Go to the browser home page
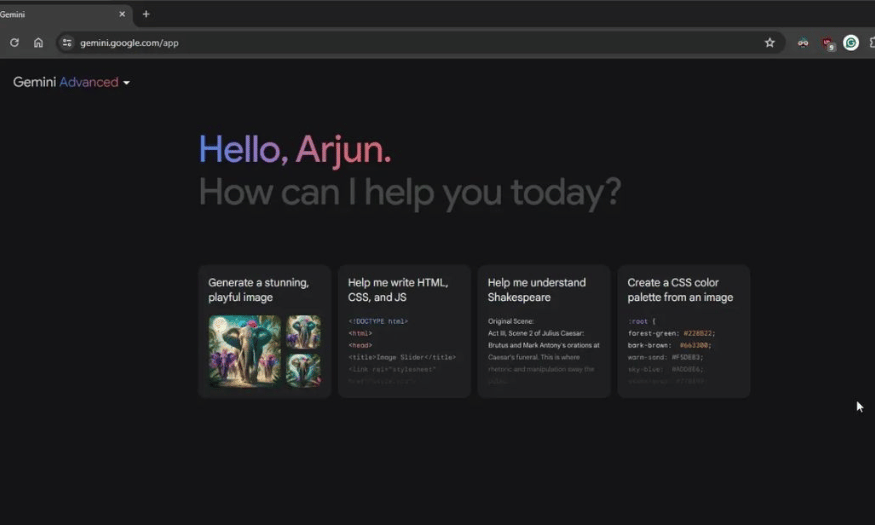The width and height of the screenshot is (875, 525). pos(38,43)
